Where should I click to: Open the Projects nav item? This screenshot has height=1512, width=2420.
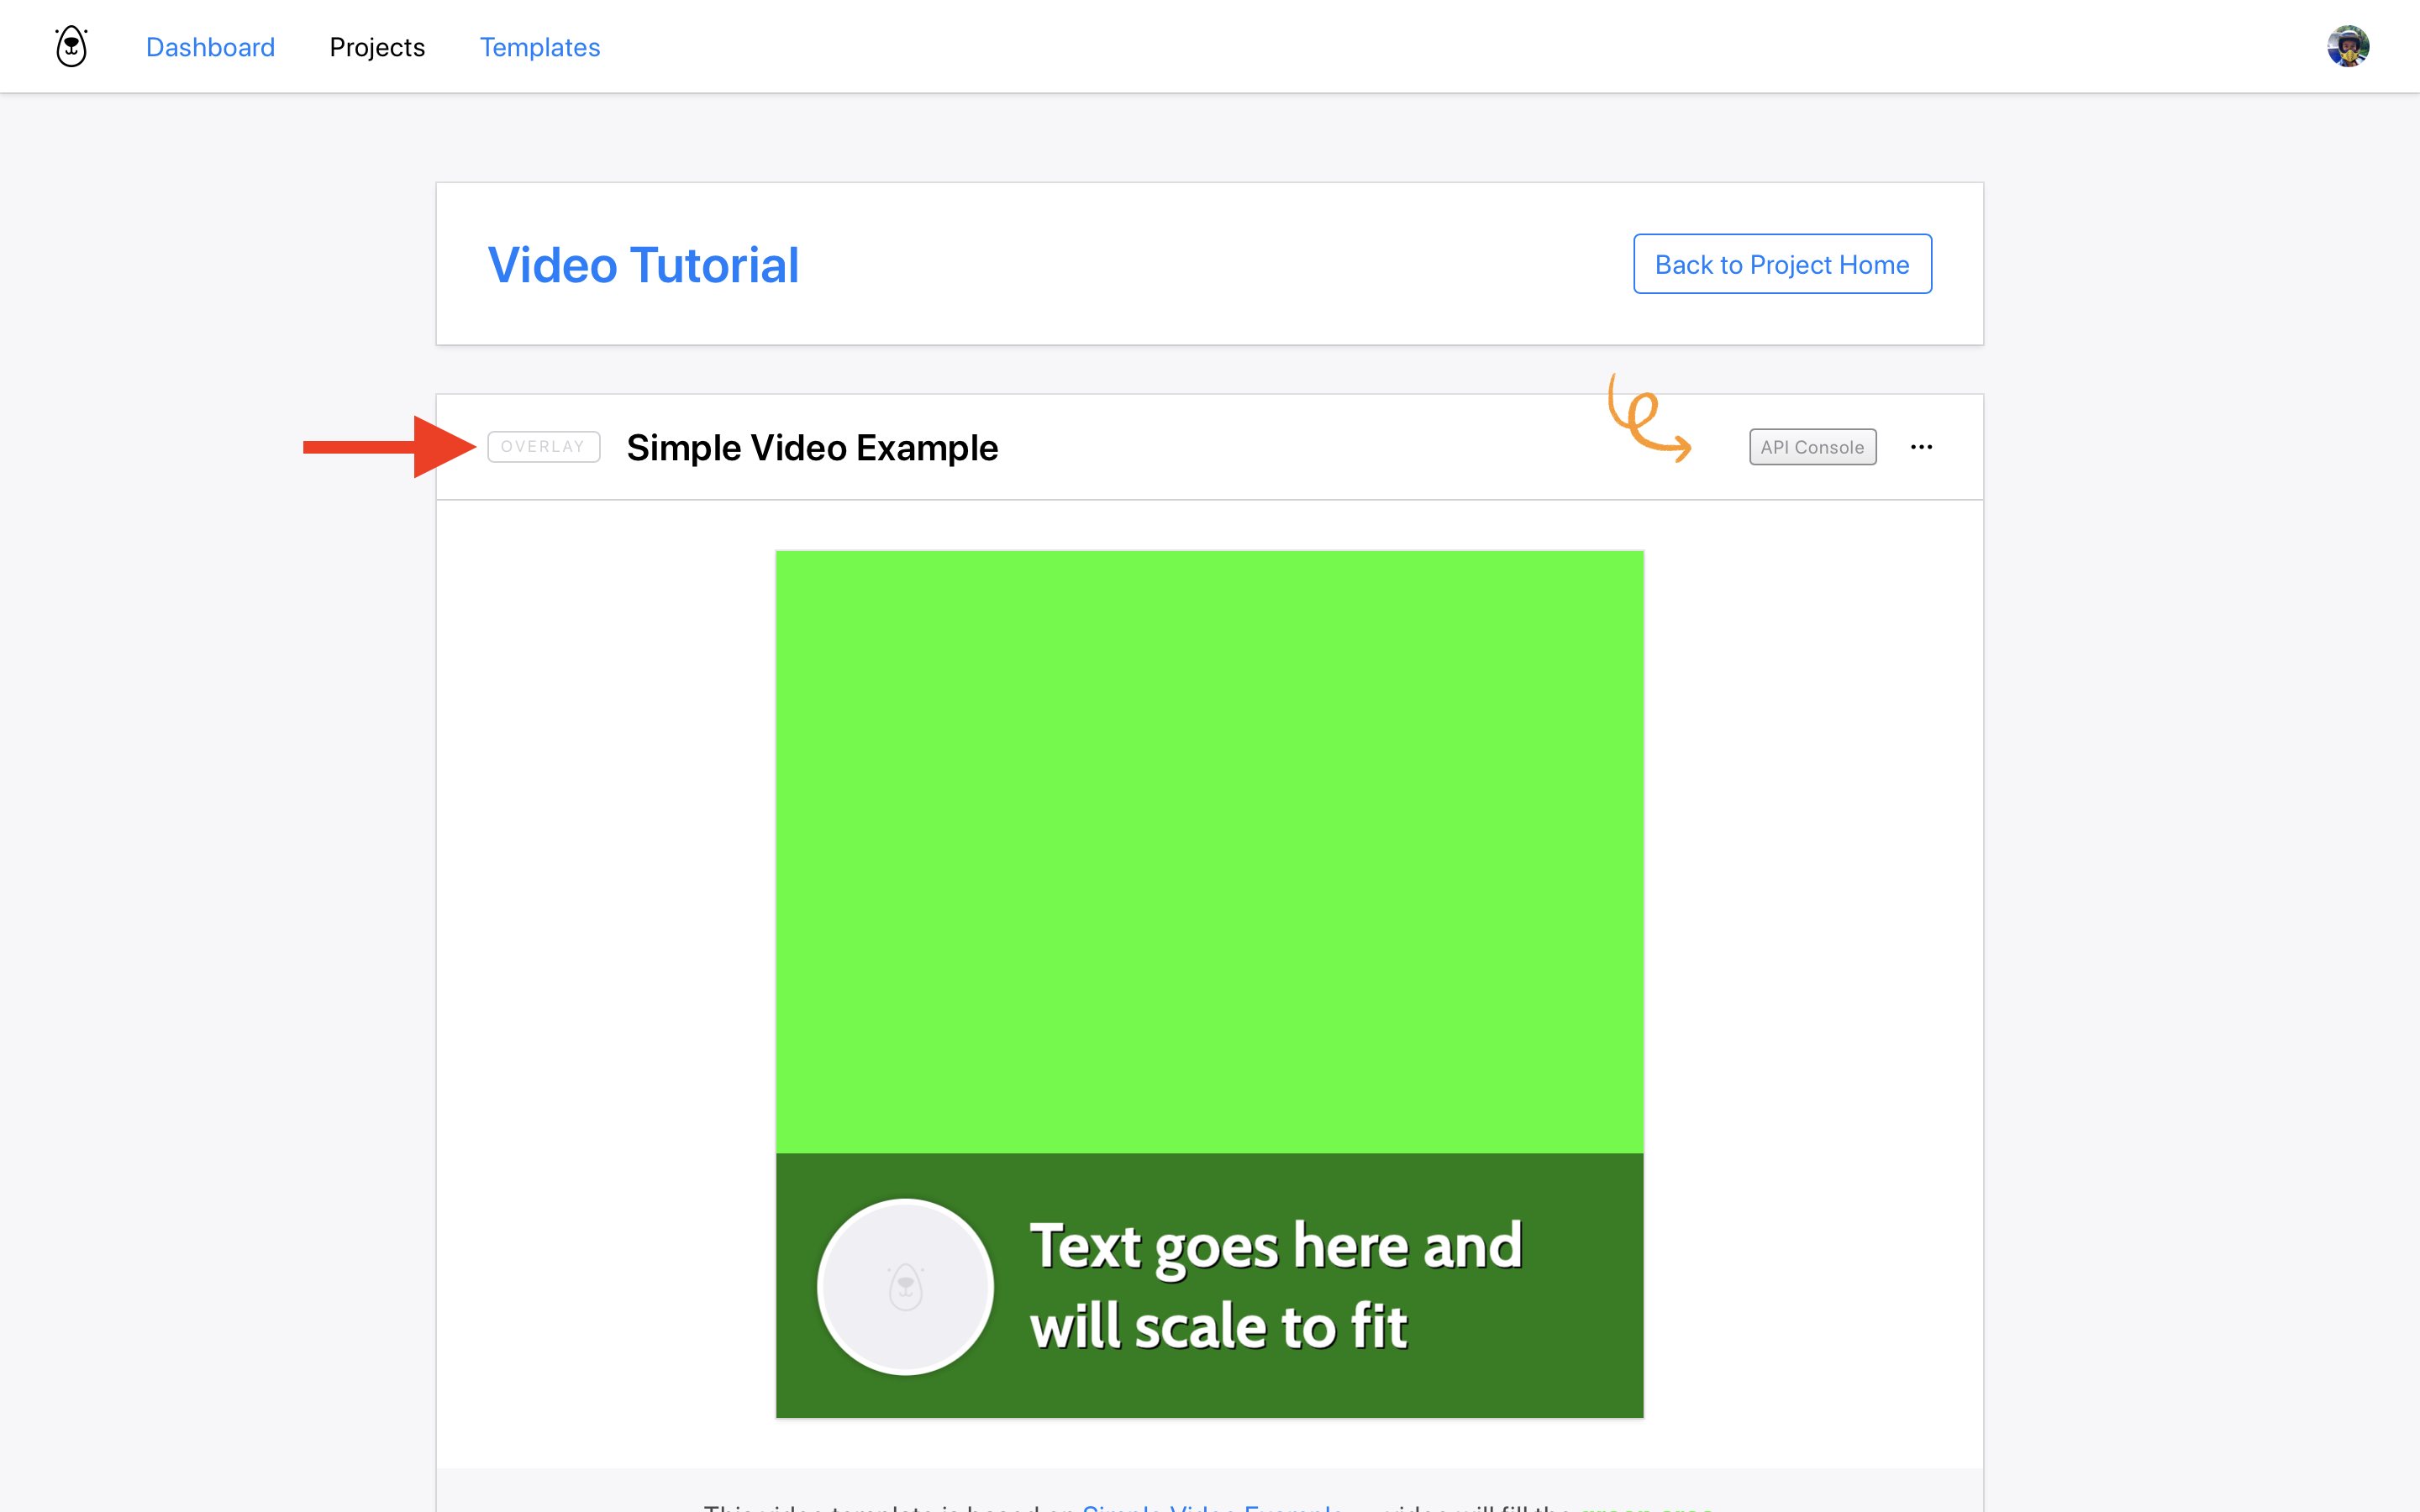tap(377, 47)
